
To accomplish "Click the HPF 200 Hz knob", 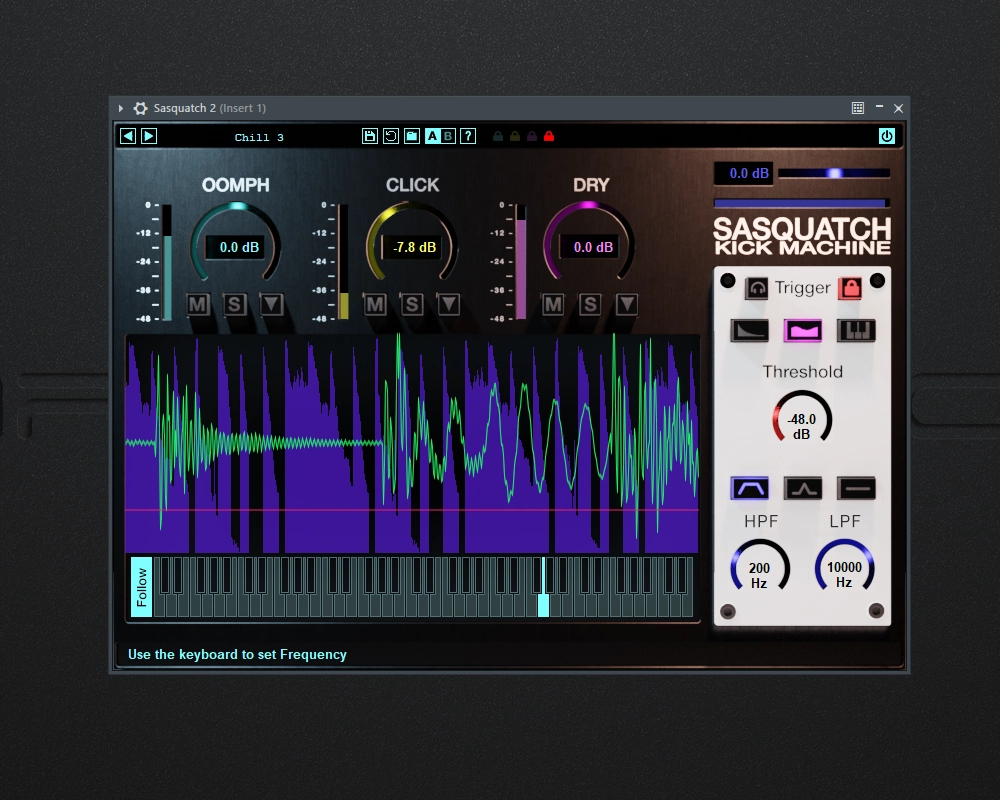I will (x=760, y=567).
